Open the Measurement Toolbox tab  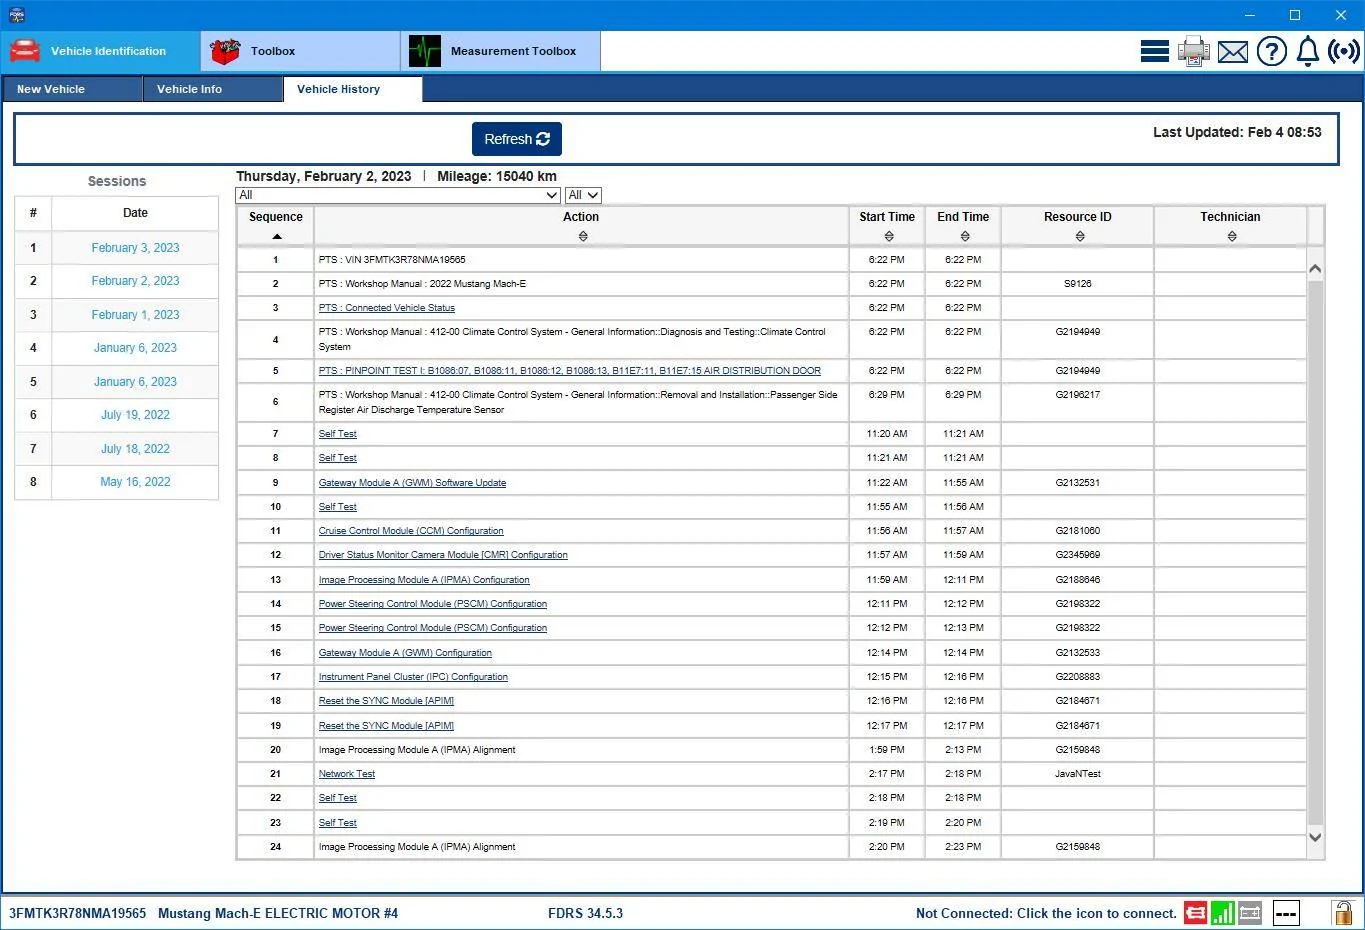point(501,51)
